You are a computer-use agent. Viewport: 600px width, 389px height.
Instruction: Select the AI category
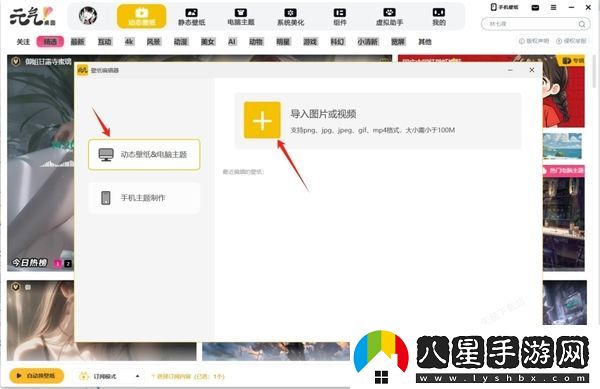(x=232, y=42)
